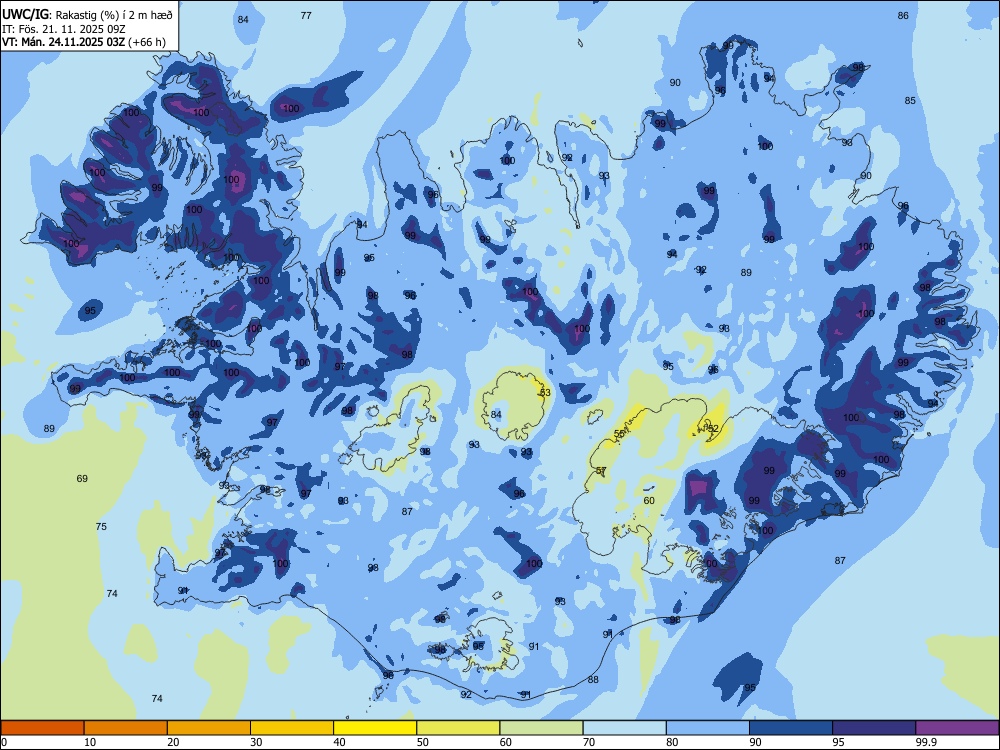Select the indigo 95–99.9 legend swatch
The image size is (1000, 750).
click(x=874, y=728)
